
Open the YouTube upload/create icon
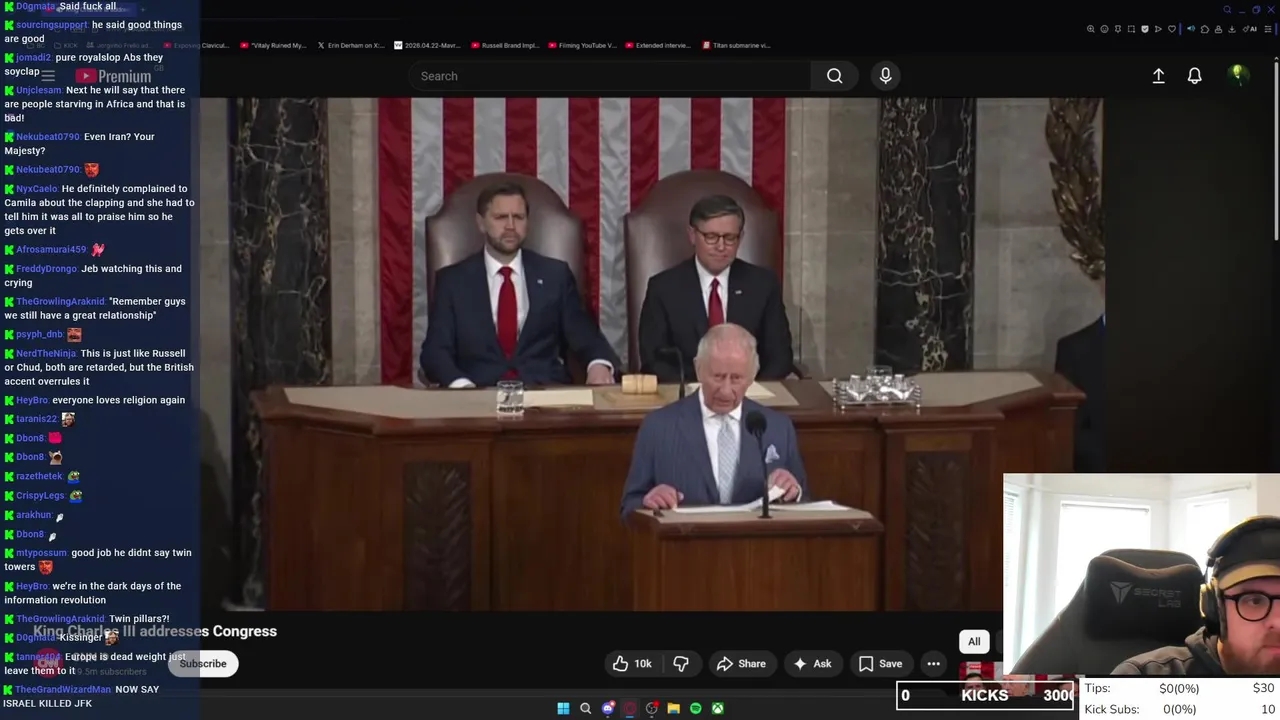tap(1158, 76)
